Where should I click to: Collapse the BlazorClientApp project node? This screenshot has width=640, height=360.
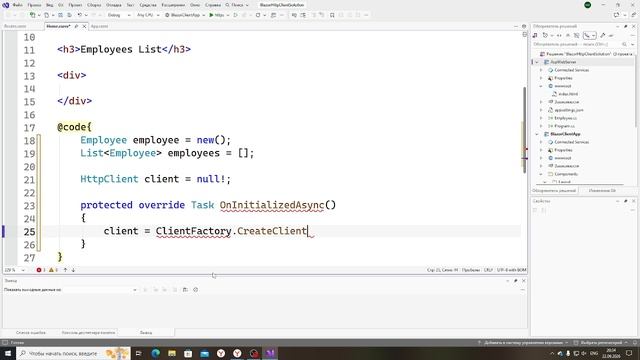537,134
